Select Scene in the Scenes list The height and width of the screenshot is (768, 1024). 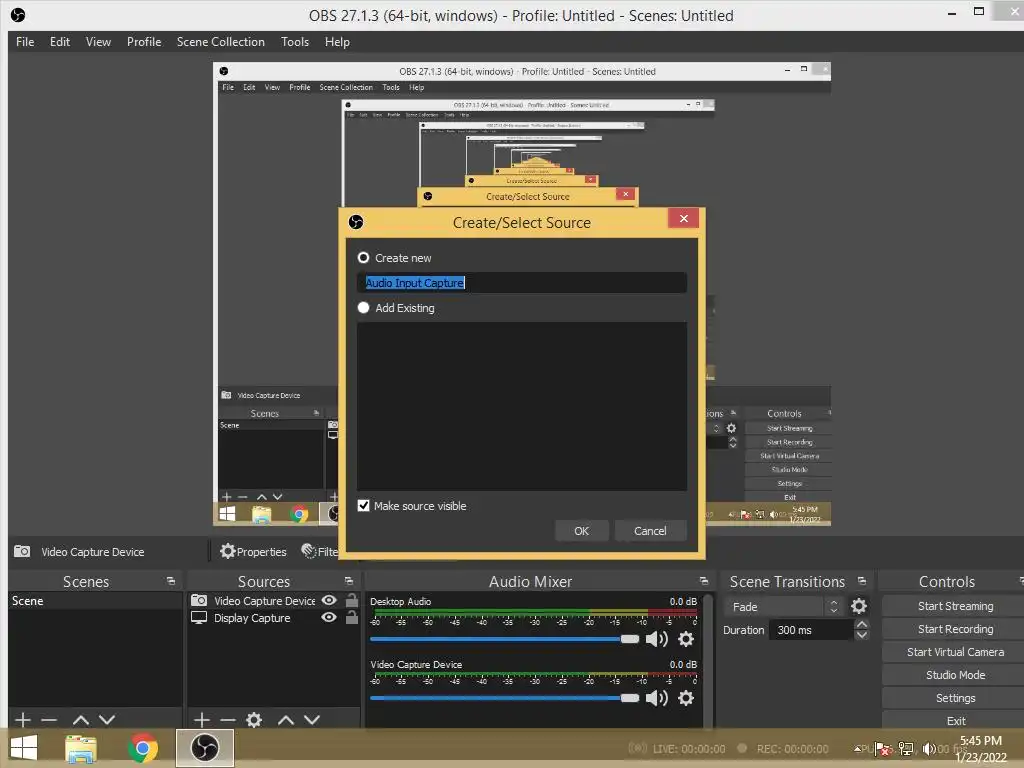pos(95,601)
